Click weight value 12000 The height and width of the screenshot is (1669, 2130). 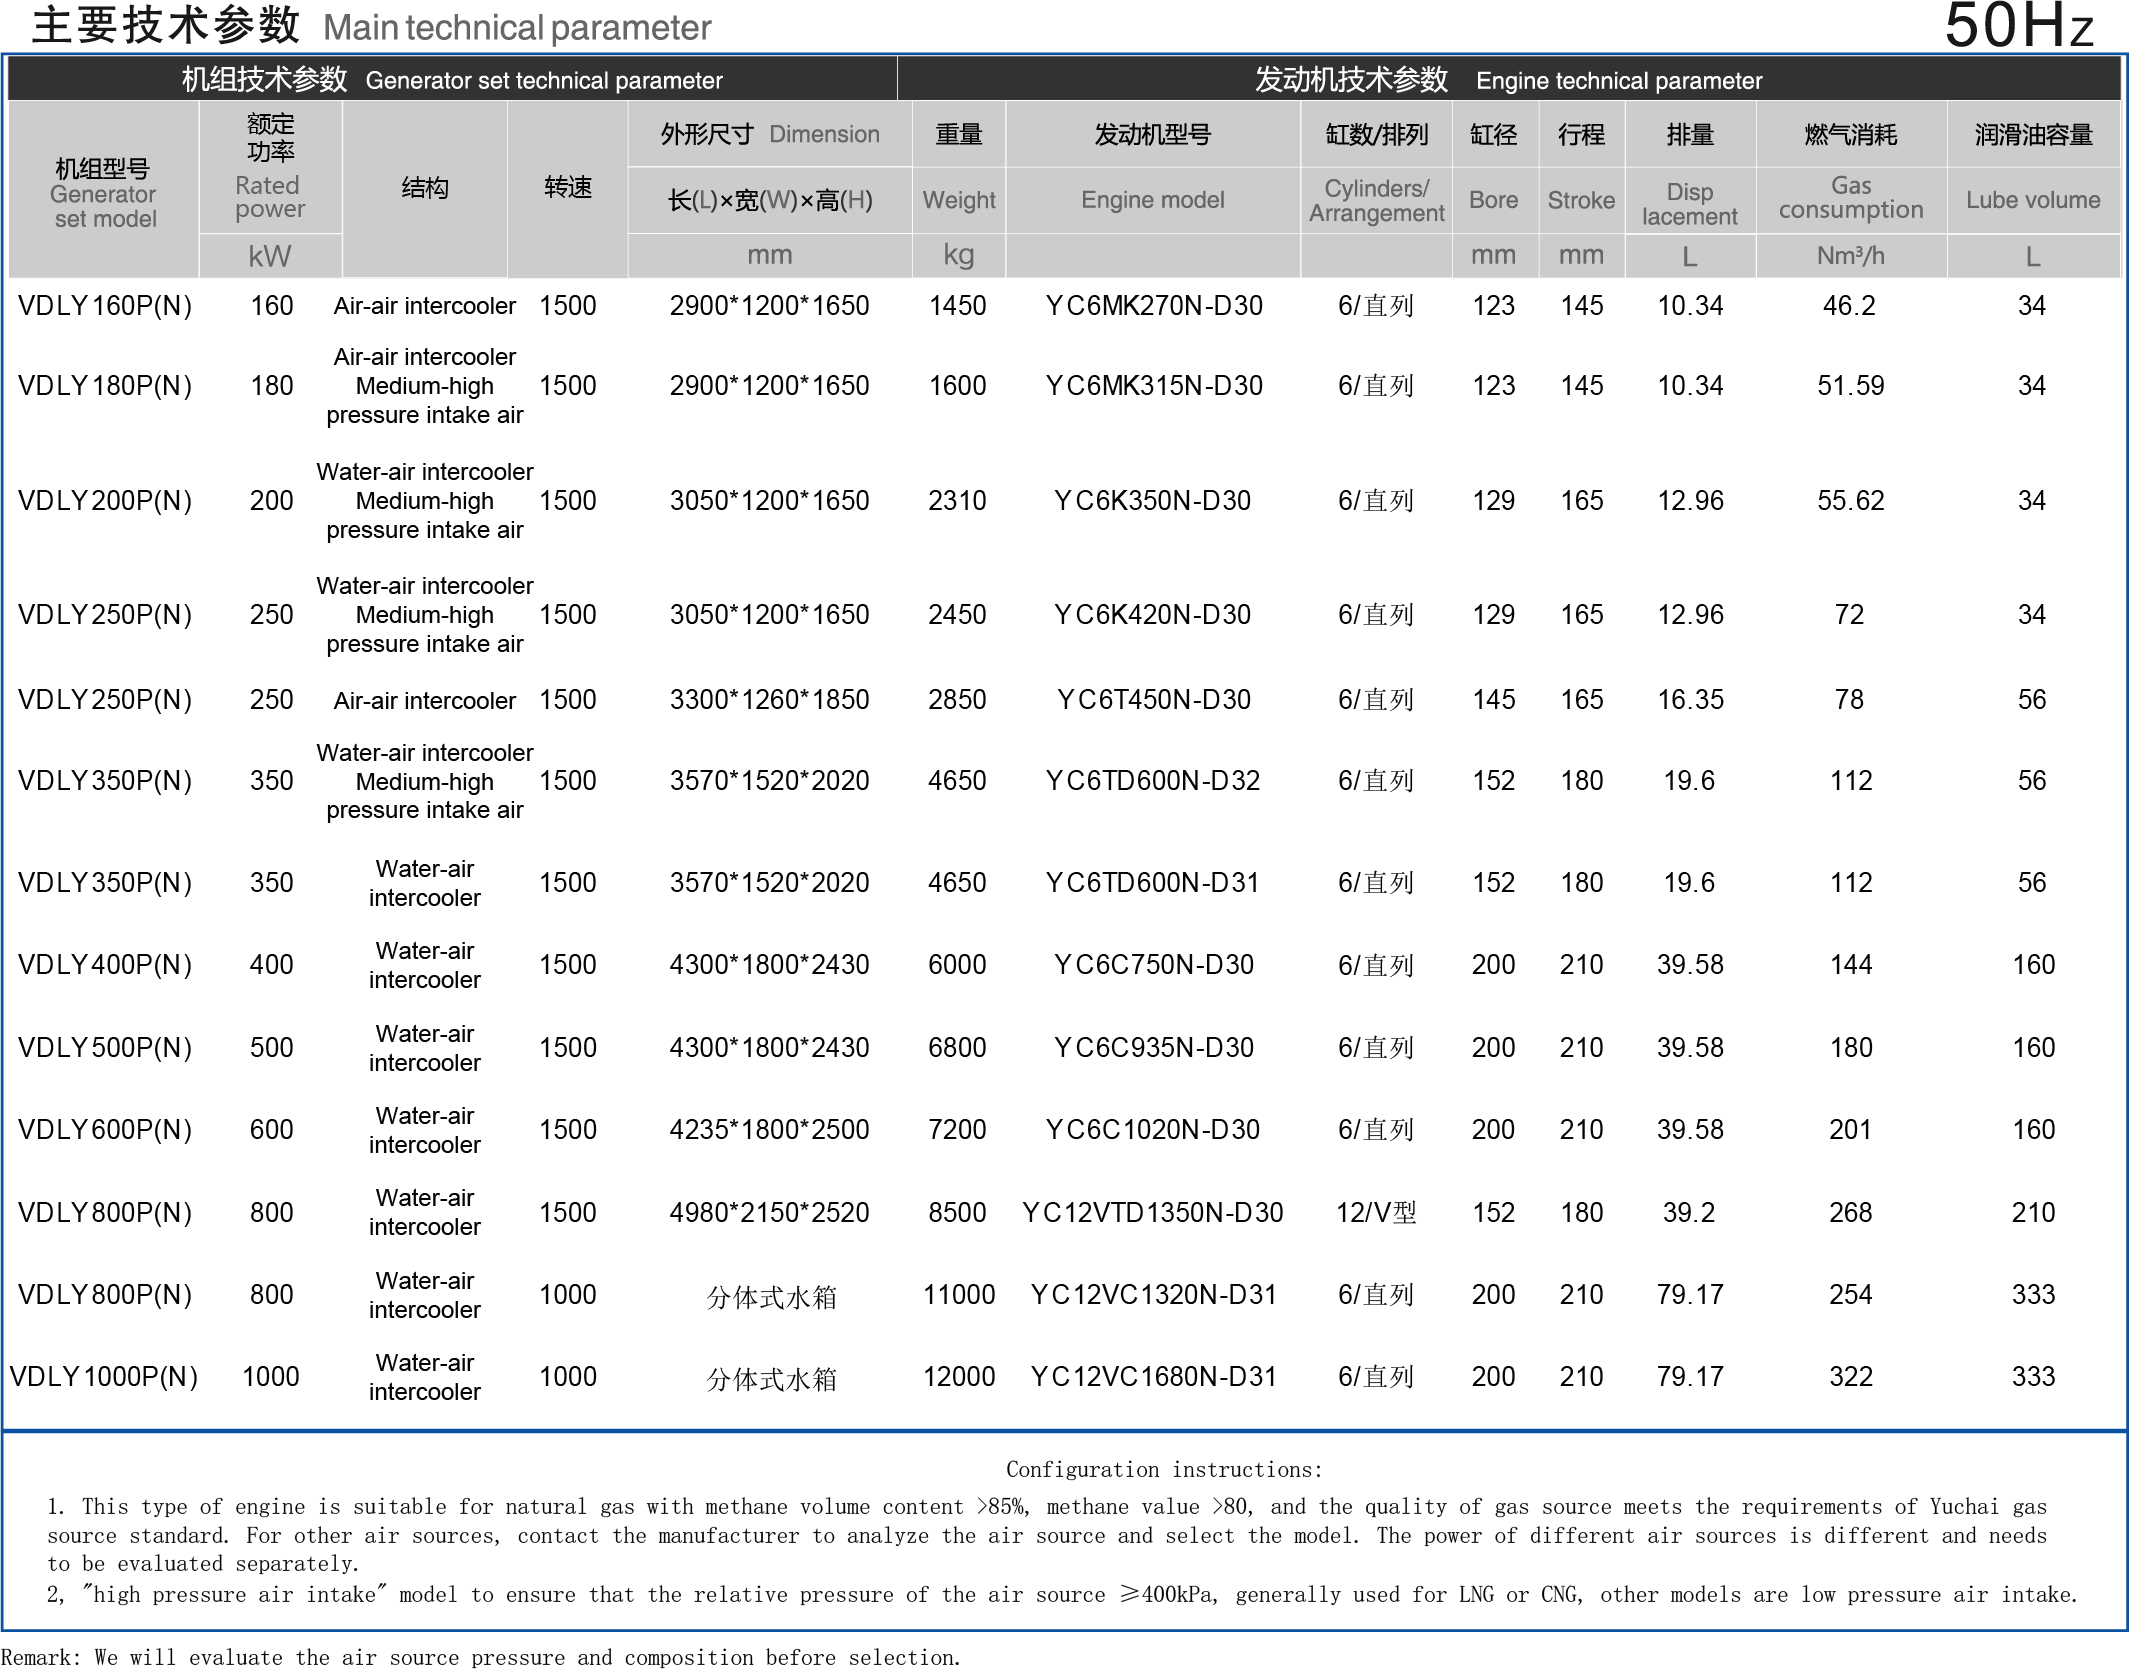(959, 1377)
